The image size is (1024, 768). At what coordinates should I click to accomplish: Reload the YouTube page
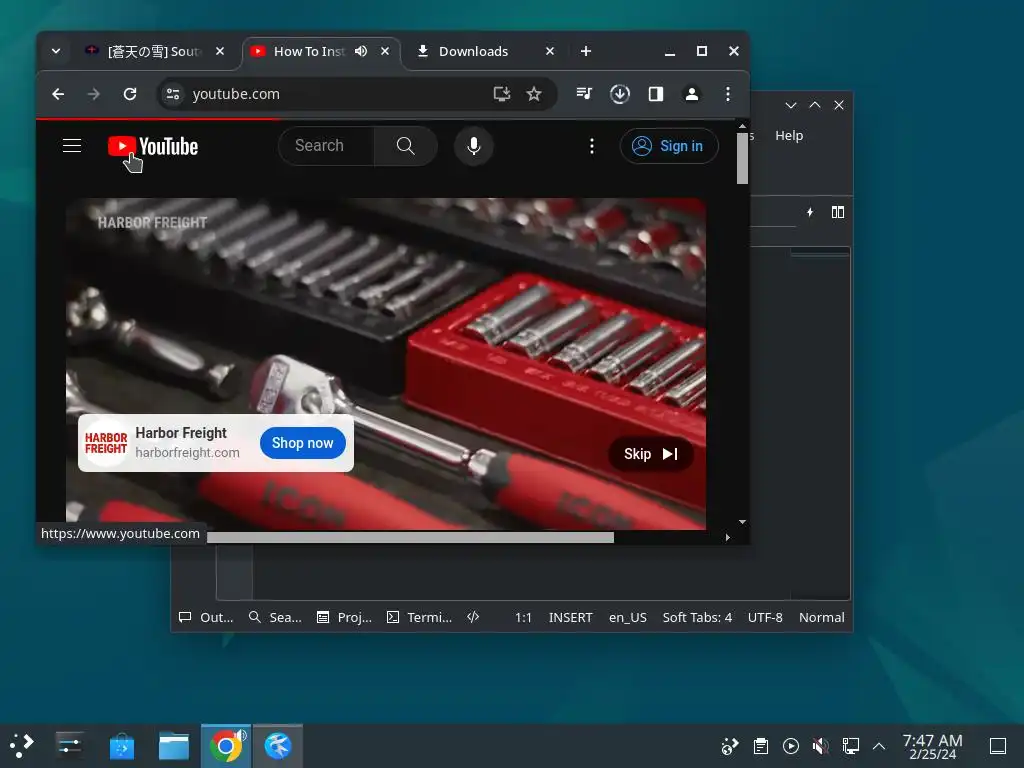point(130,94)
